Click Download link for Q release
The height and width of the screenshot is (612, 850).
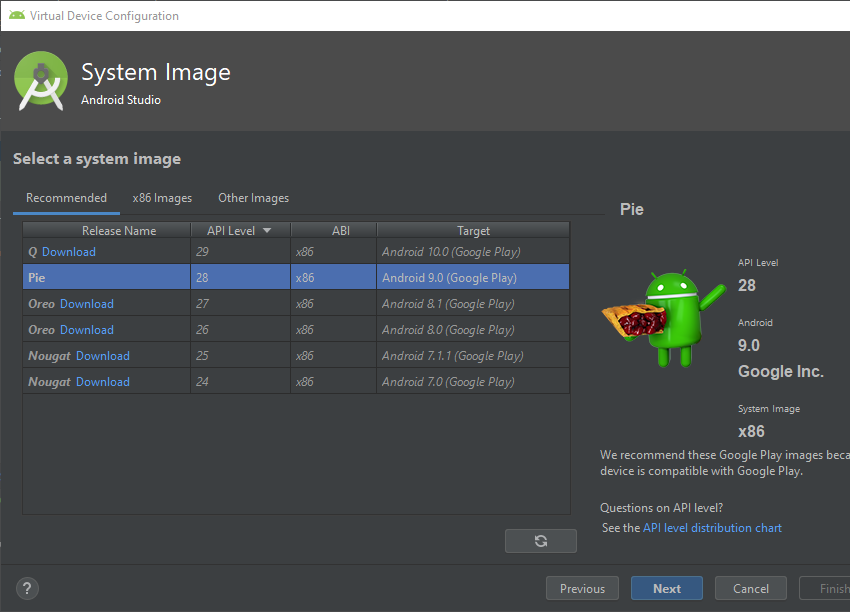click(69, 252)
